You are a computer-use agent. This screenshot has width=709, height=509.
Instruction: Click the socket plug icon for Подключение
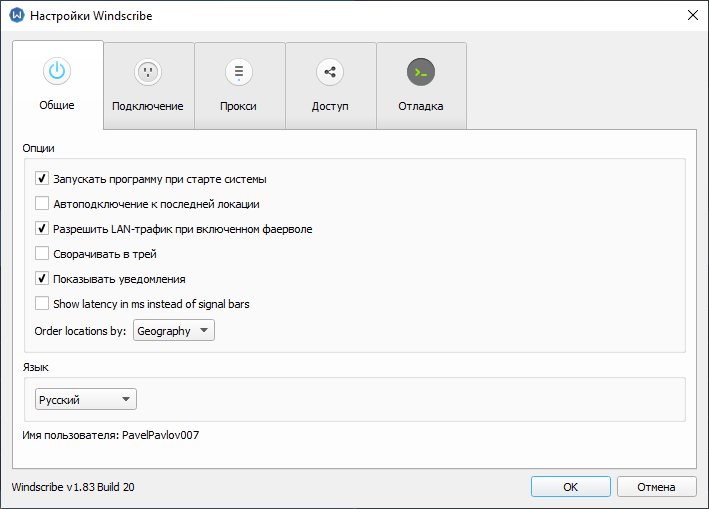click(148, 72)
